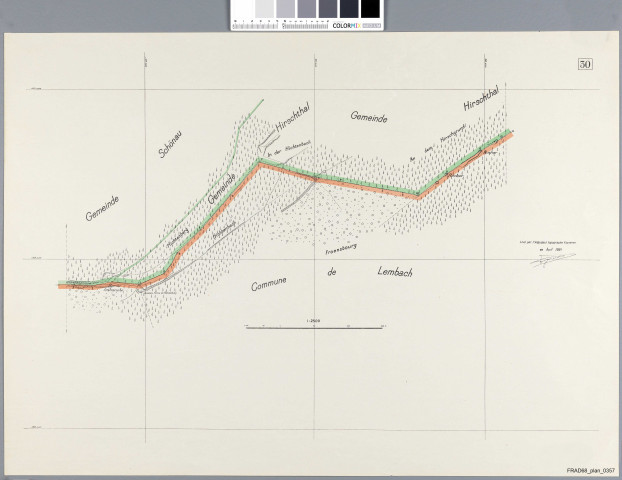Click the top-right Hirschthal label
This screenshot has width=622, height=480.
pos(484,102)
